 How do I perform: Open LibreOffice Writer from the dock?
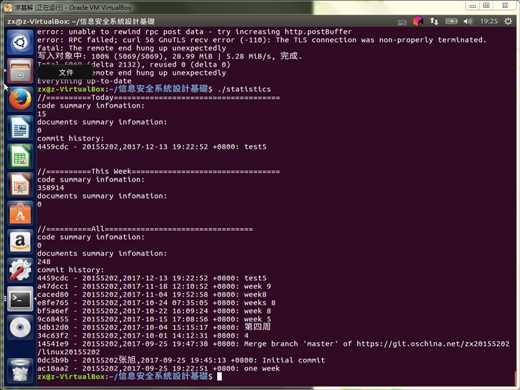click(x=20, y=128)
